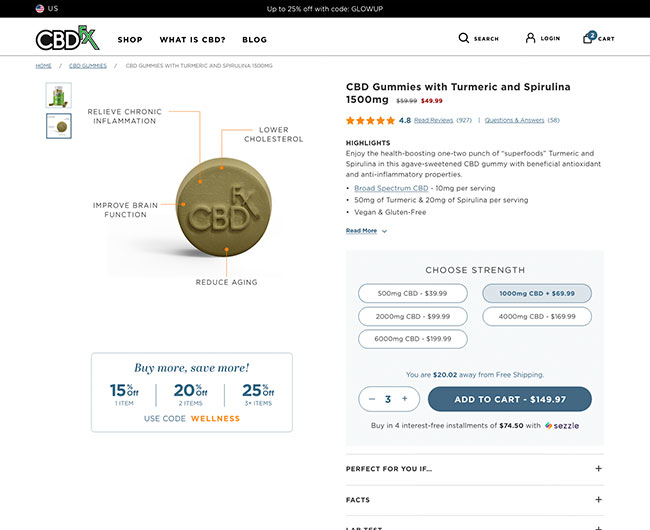Decrease quantity with minus button

click(x=371, y=398)
